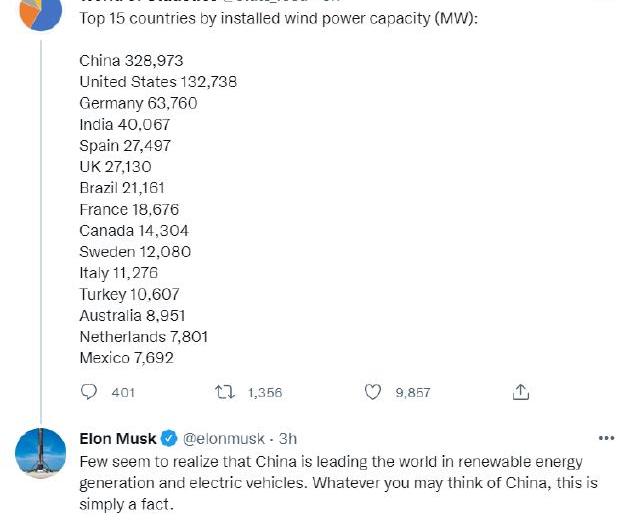
Task: Open the 3h timestamp on Musk's reply
Action: point(287,439)
